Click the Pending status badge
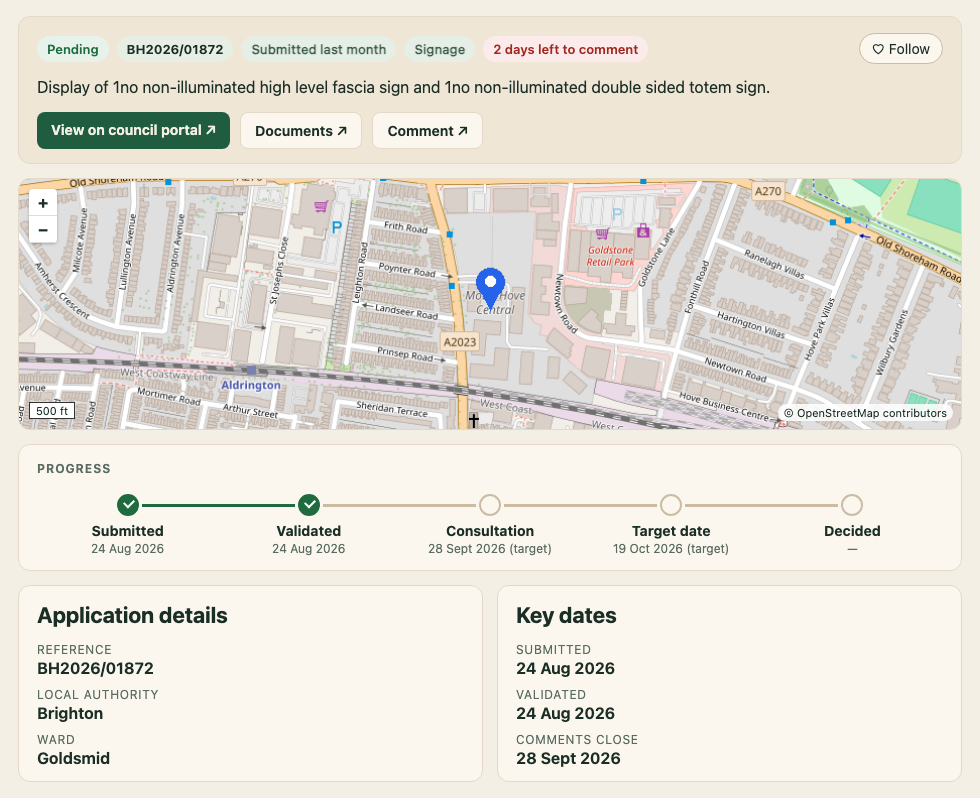 point(73,49)
